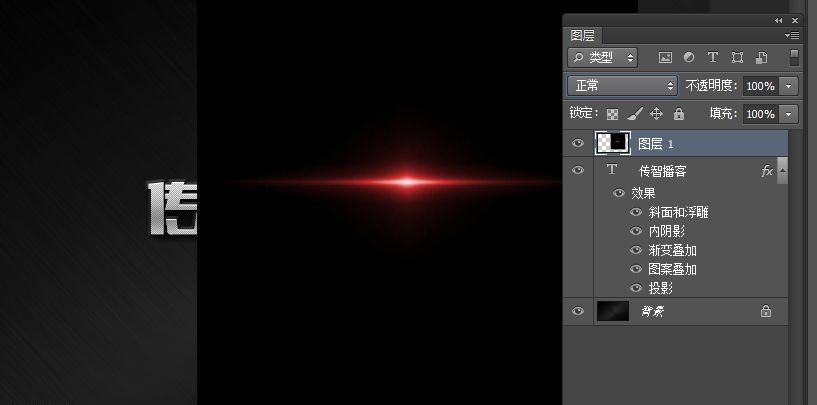Switch to the 图层 panel tab
The height and width of the screenshot is (405, 817).
coord(583,35)
